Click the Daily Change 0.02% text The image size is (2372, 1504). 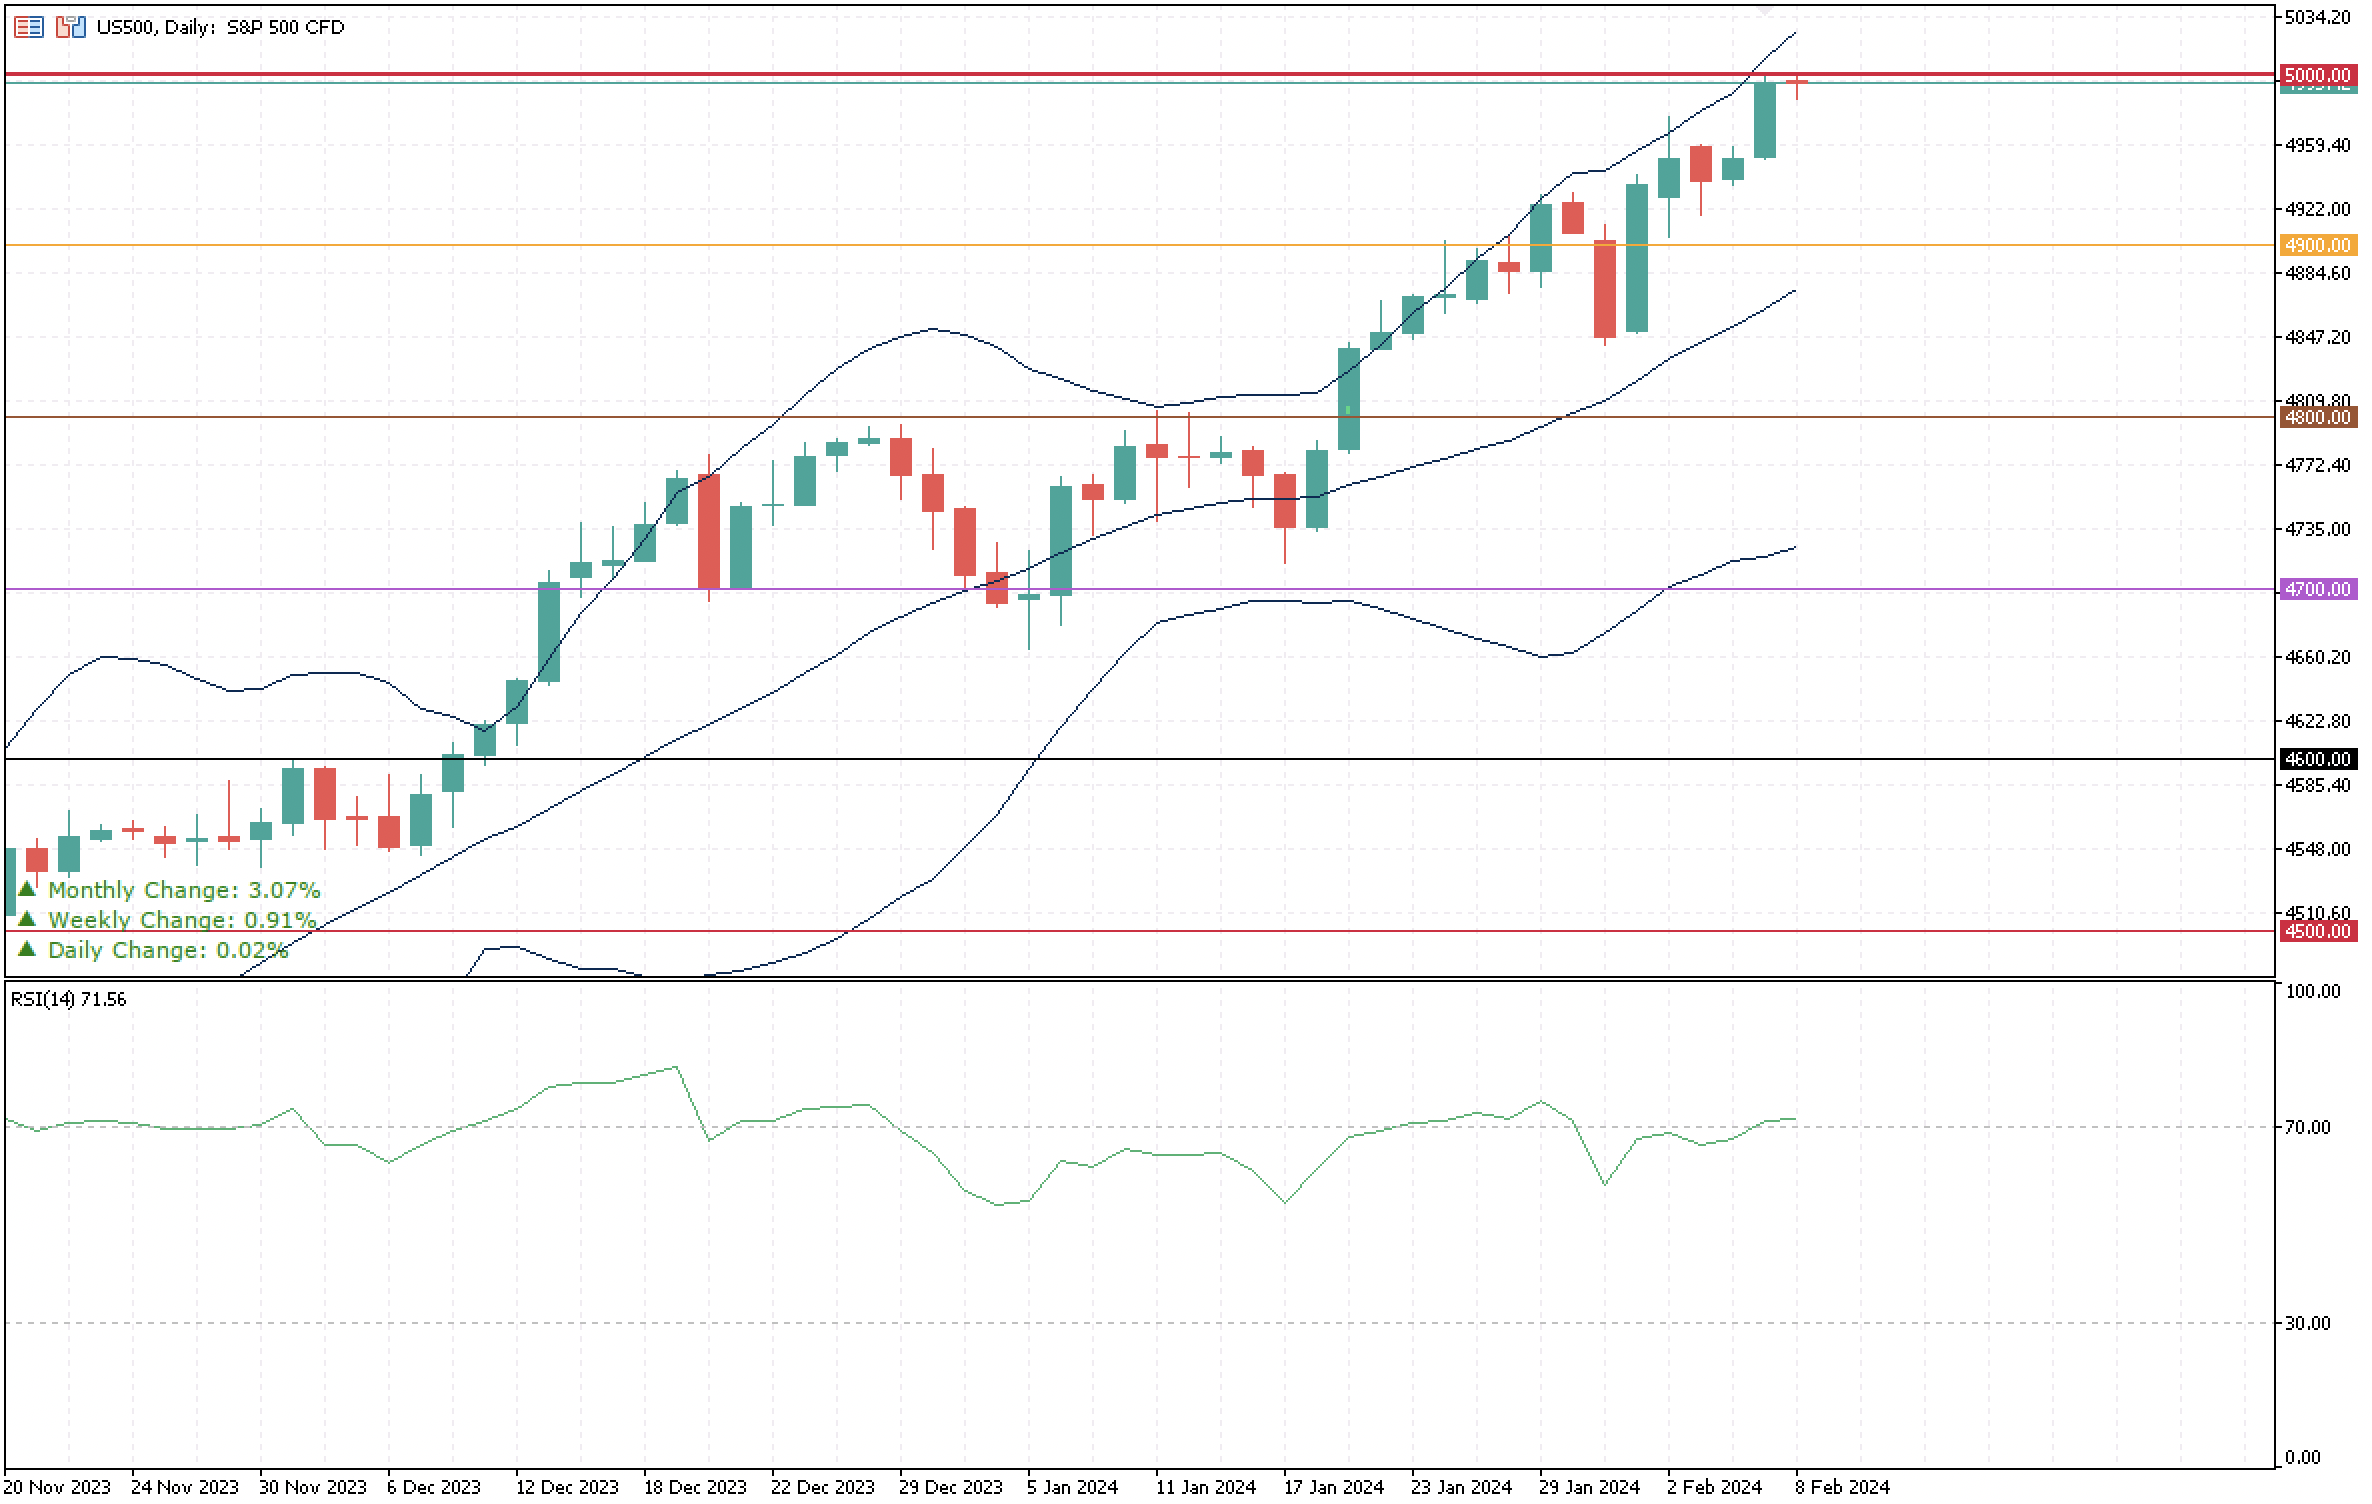tap(168, 949)
